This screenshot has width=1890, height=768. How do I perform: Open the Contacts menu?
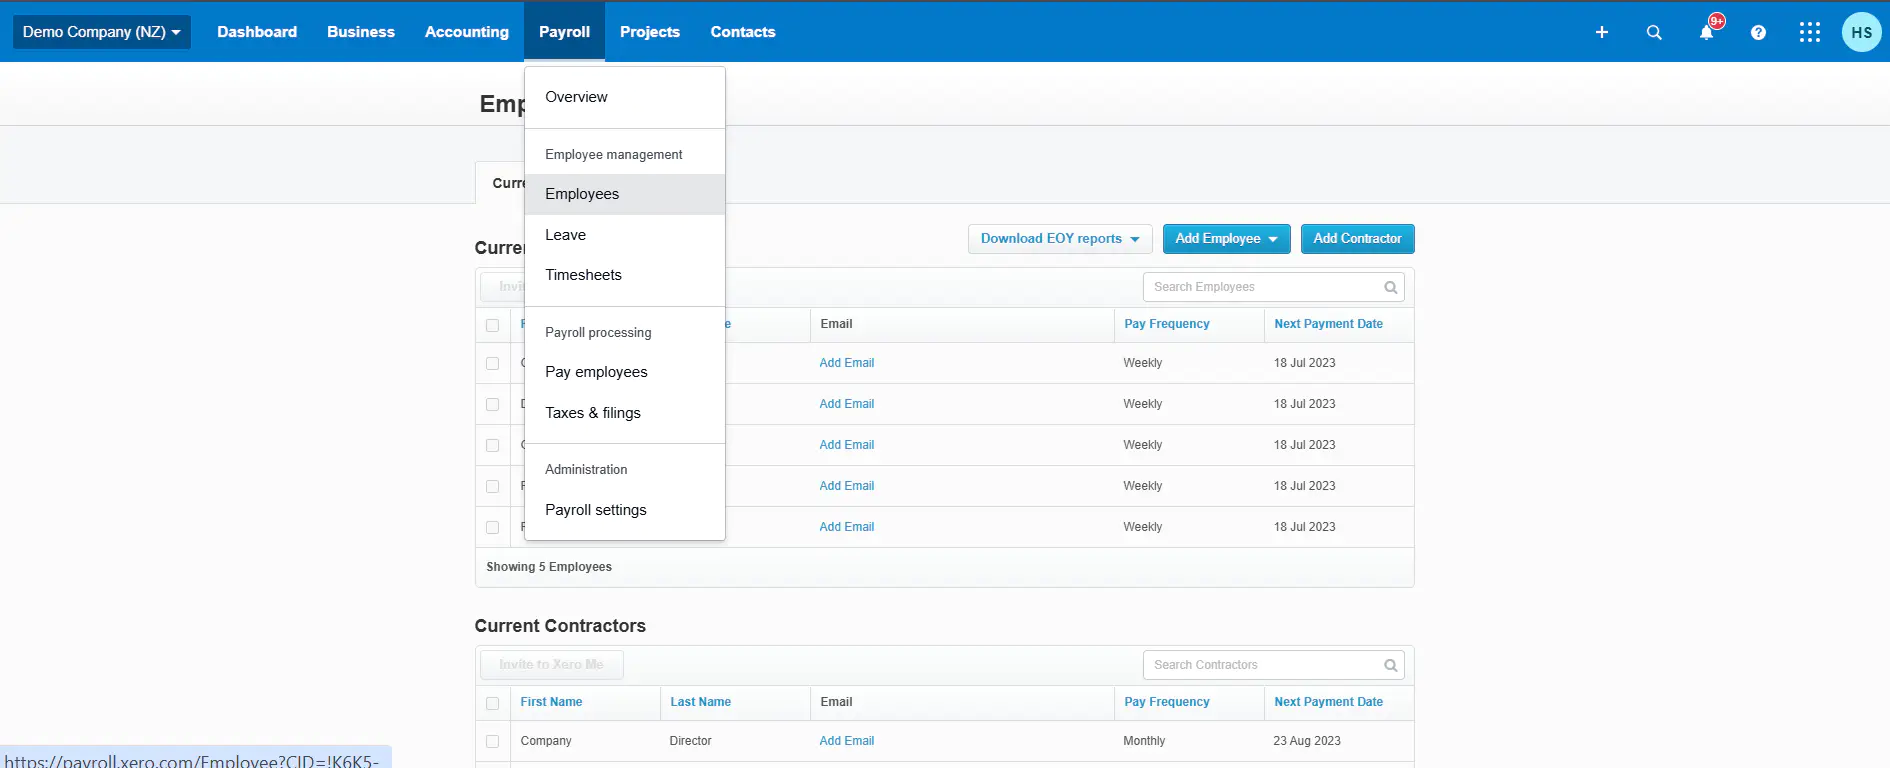point(743,32)
